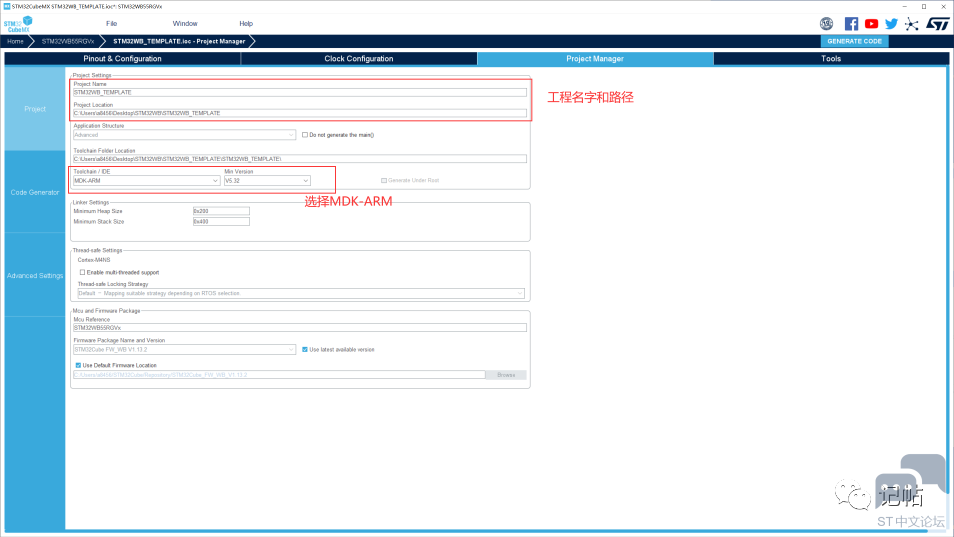The height and width of the screenshot is (537, 954).
Task: Open the YouTube icon link
Action: coord(871,23)
